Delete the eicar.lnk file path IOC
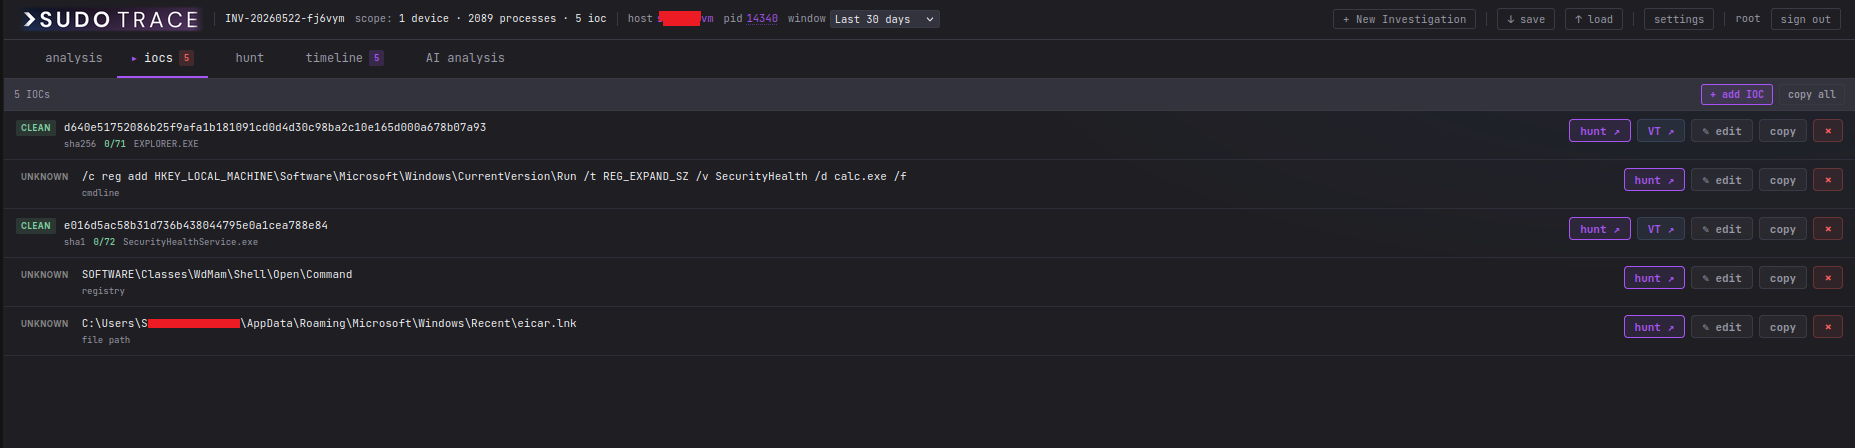Screen dimensions: 1855x448 1828,327
